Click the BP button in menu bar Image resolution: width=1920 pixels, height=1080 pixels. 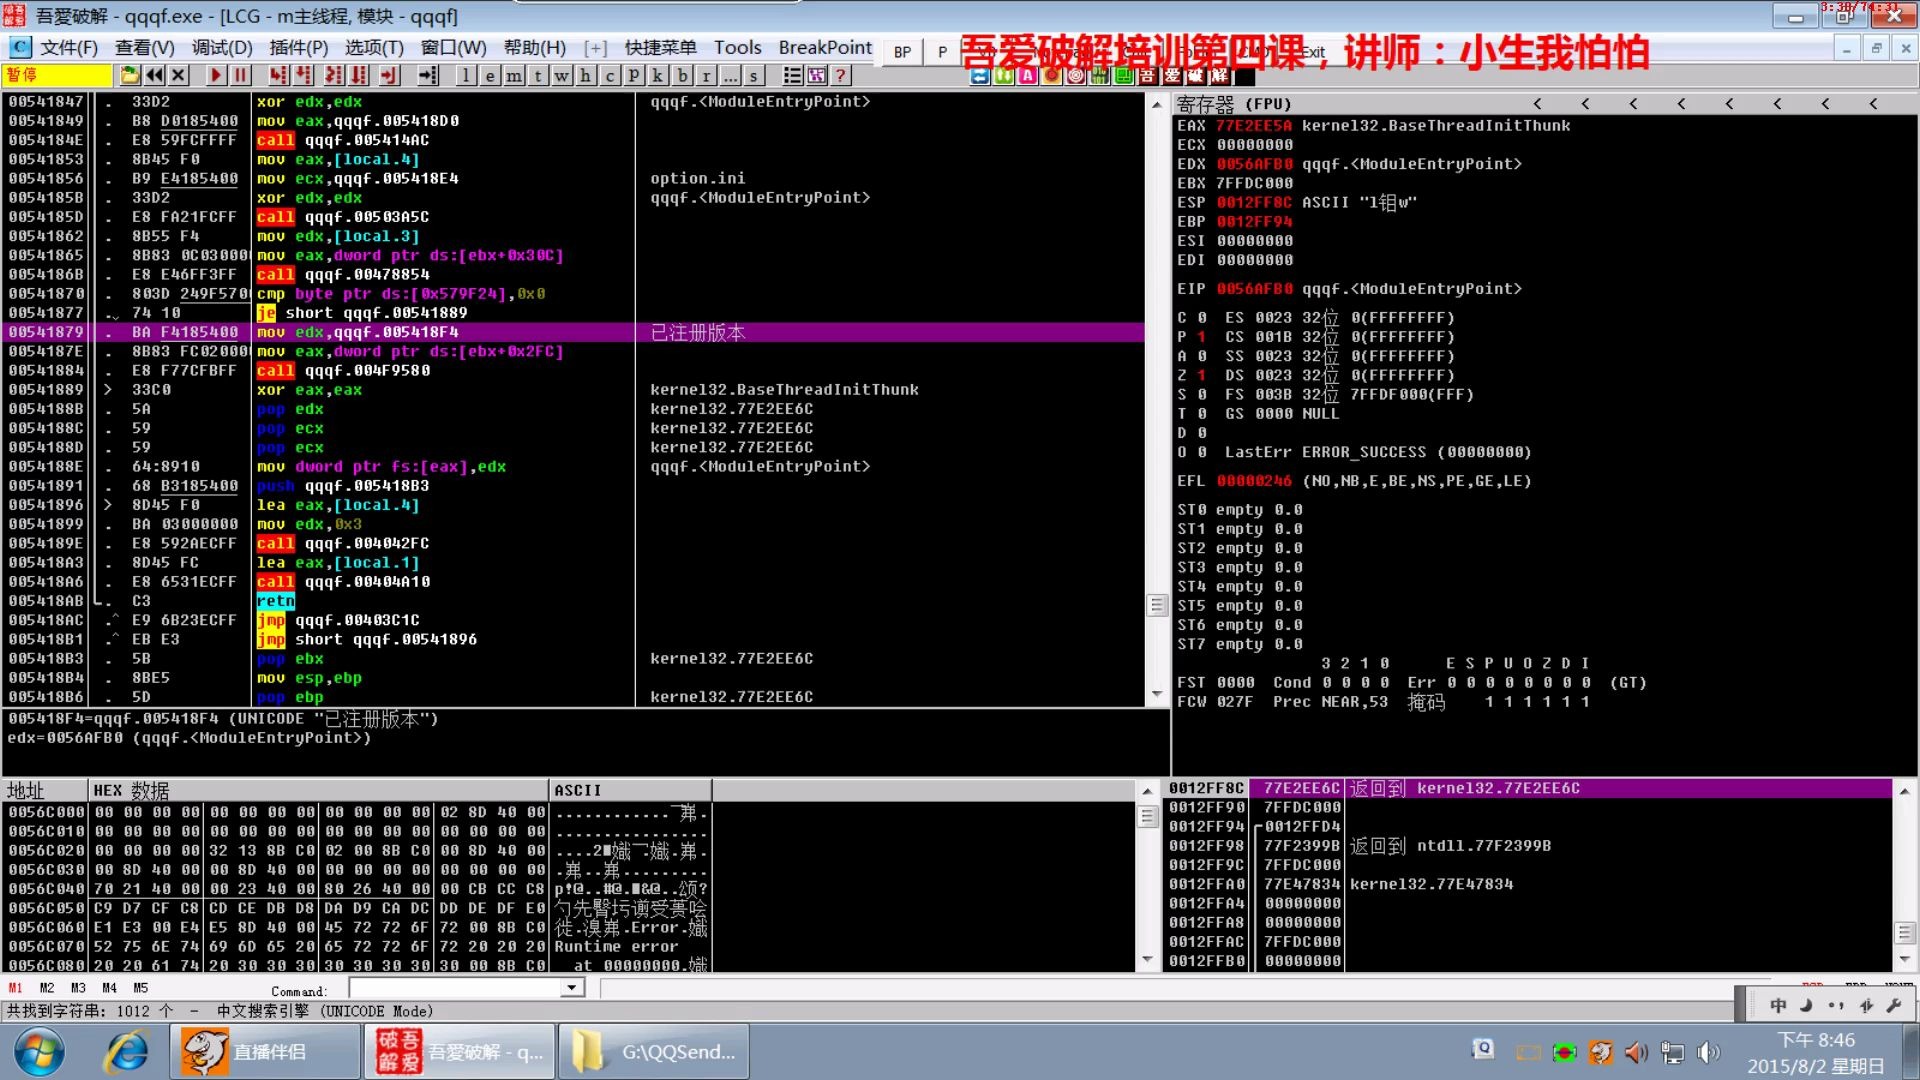(902, 51)
